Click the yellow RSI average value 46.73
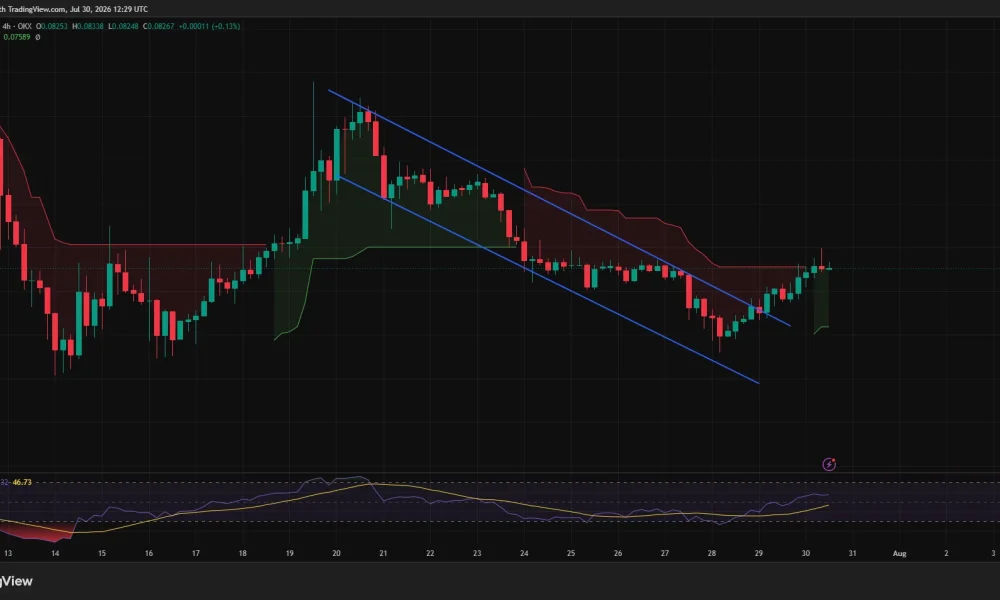1000x600 pixels. 22,483
